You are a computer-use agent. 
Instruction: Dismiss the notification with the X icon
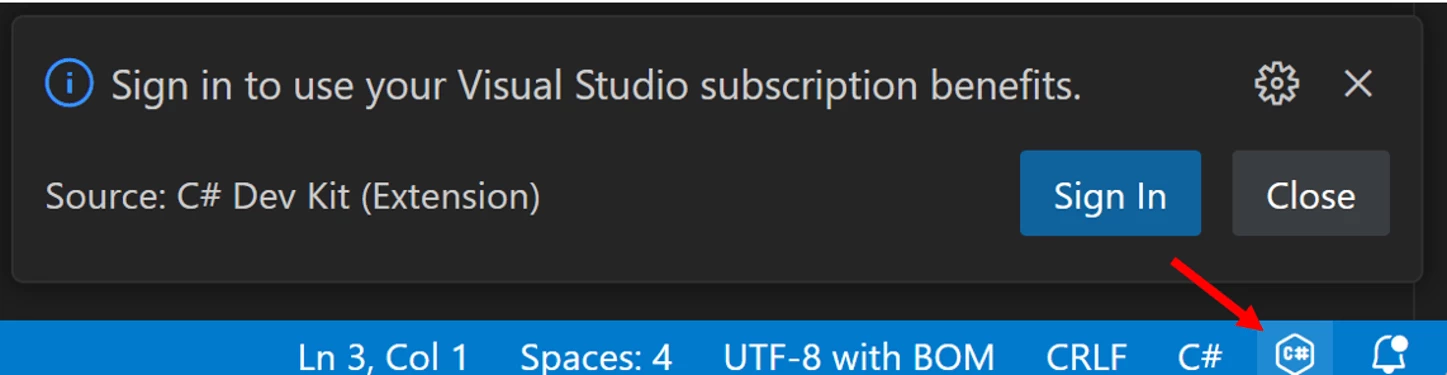[x=1358, y=84]
